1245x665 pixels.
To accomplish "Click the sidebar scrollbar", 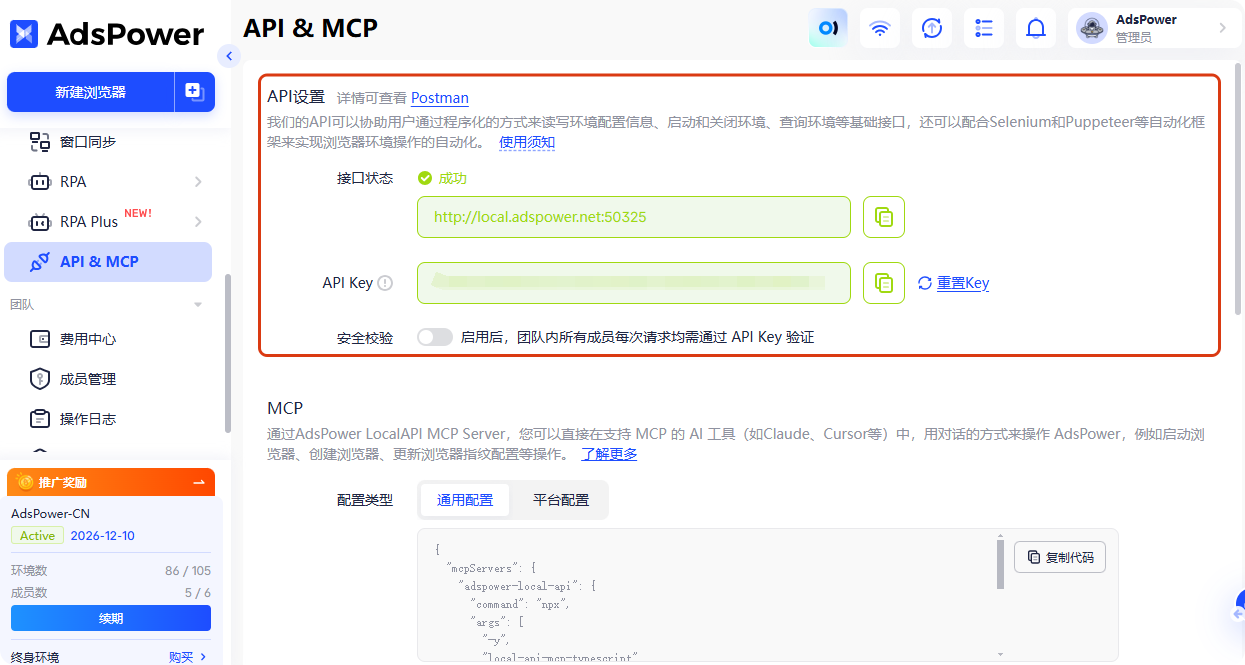I will coord(229,355).
